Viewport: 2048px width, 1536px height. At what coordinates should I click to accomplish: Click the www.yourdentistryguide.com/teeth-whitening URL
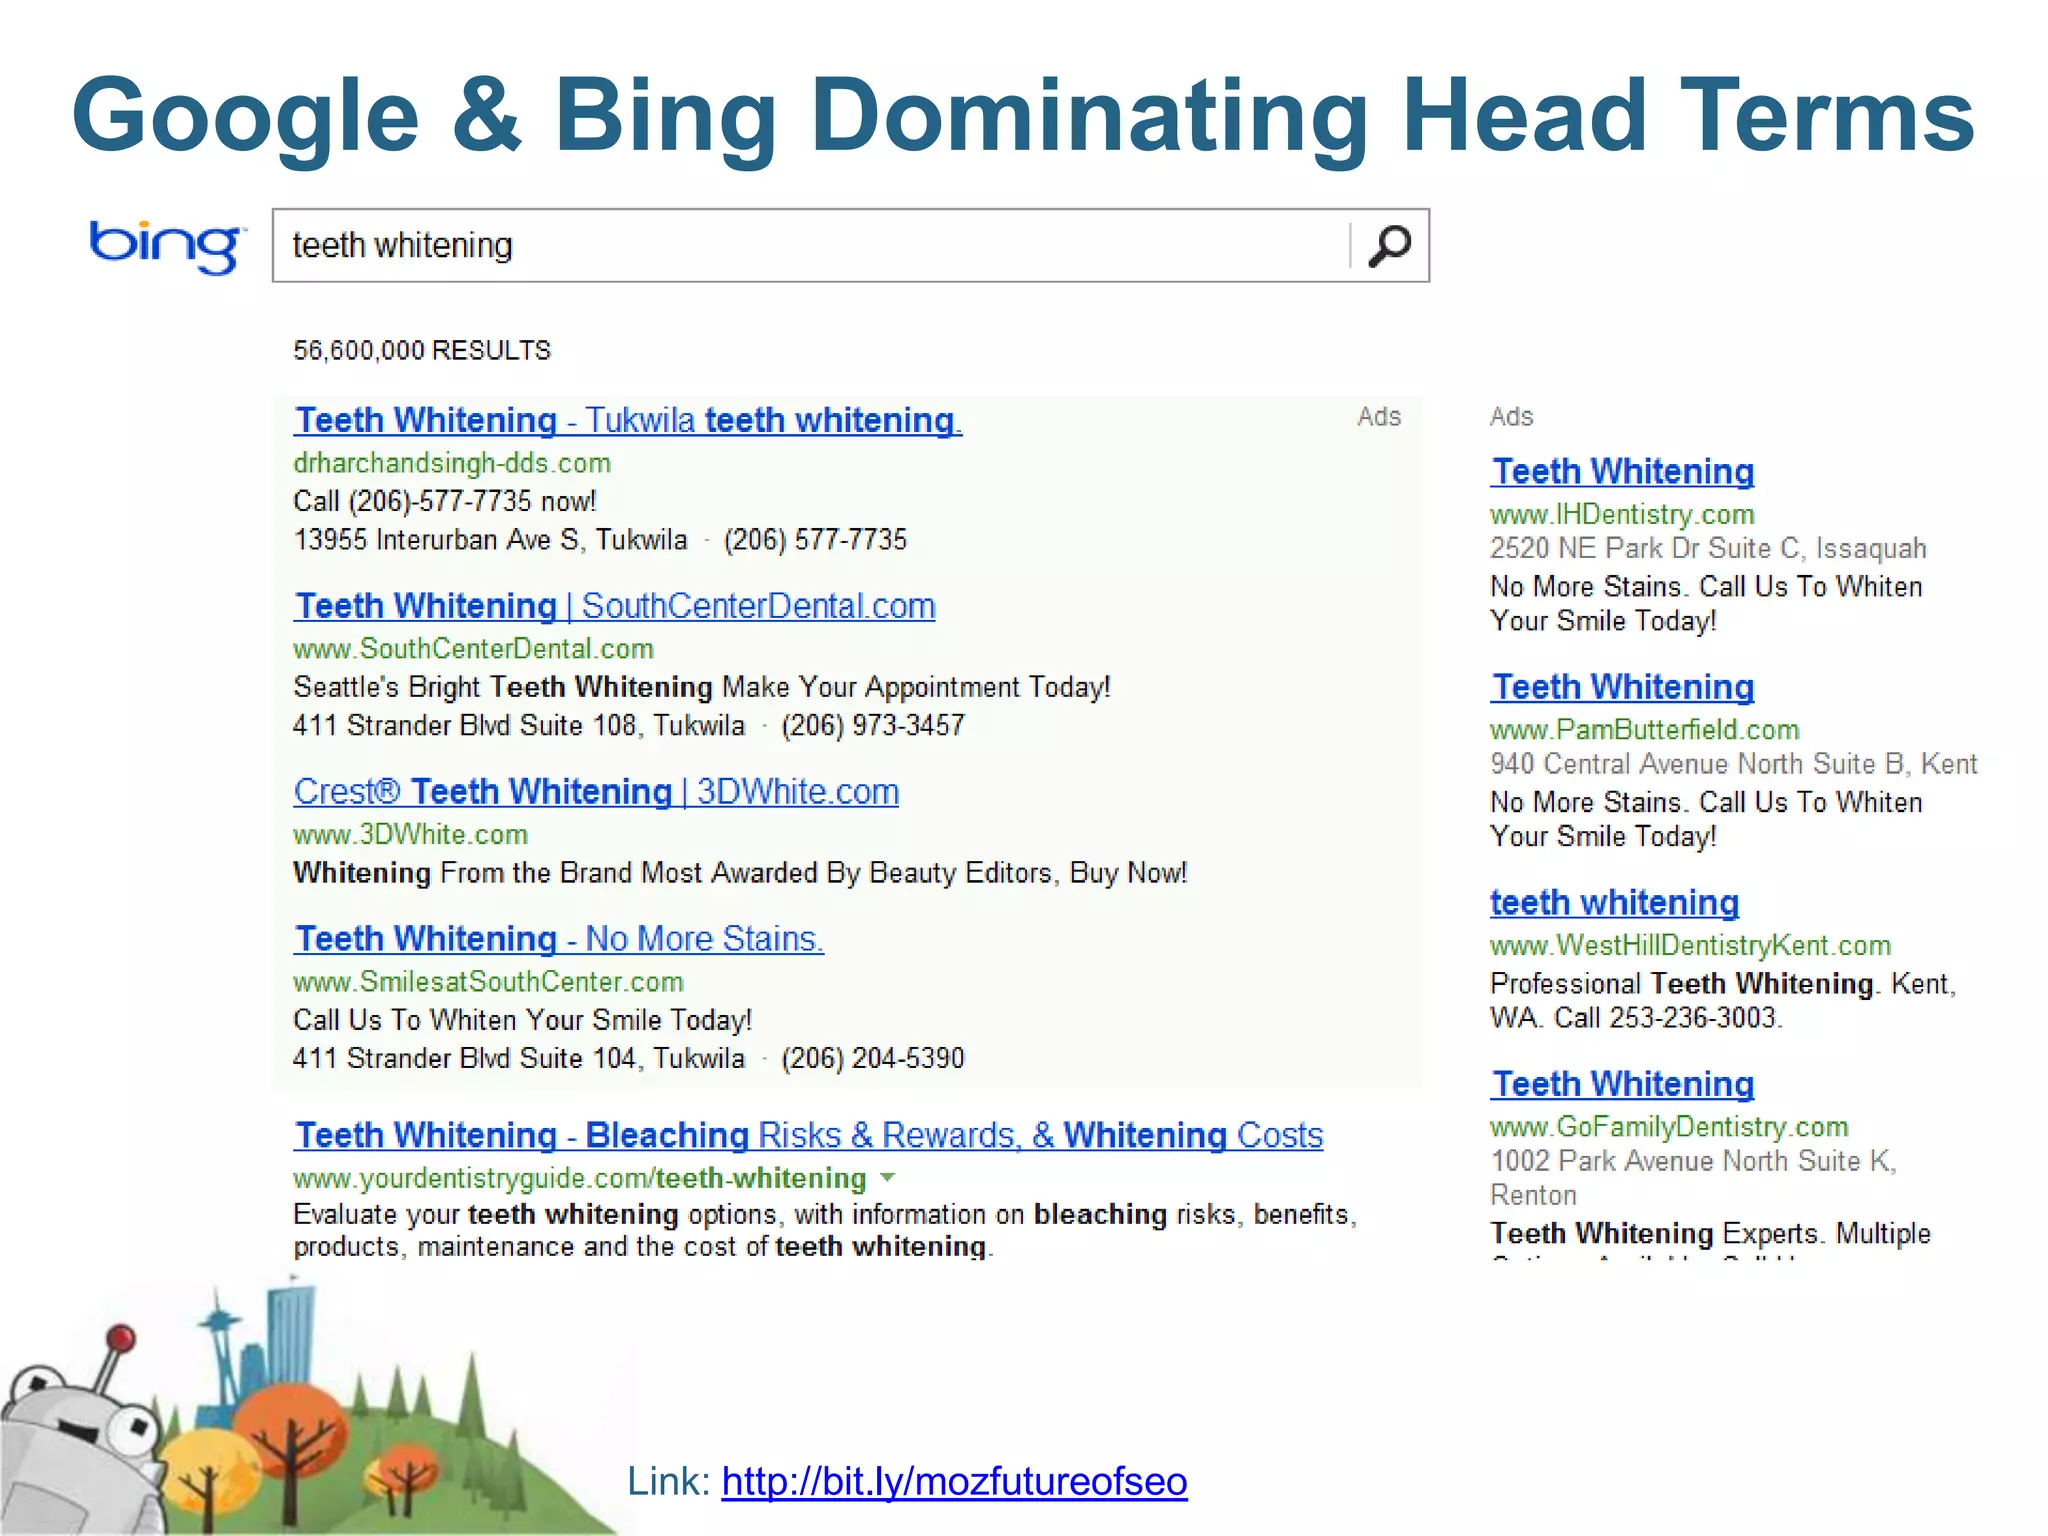coord(580,1178)
